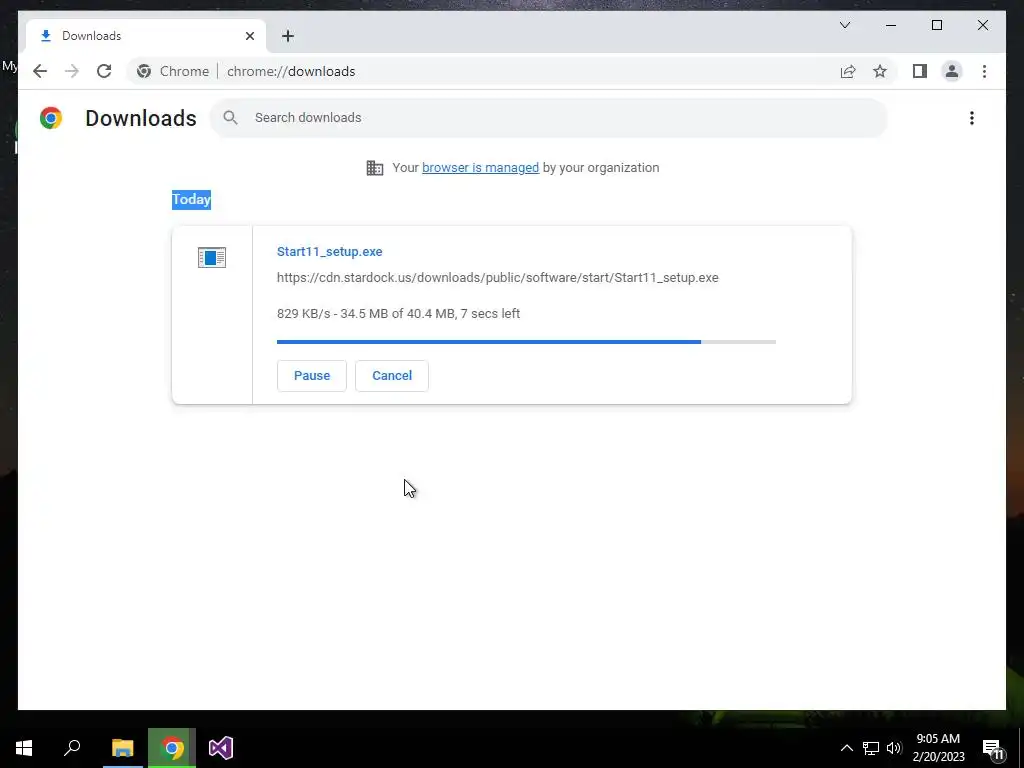
Task: Open the Downloads page more actions menu
Action: pyautogui.click(x=972, y=118)
